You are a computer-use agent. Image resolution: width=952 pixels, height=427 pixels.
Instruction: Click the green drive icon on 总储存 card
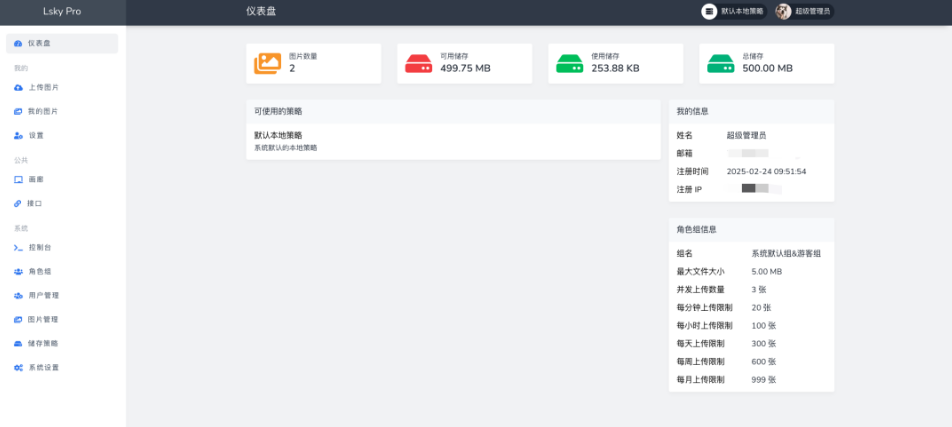(x=721, y=64)
